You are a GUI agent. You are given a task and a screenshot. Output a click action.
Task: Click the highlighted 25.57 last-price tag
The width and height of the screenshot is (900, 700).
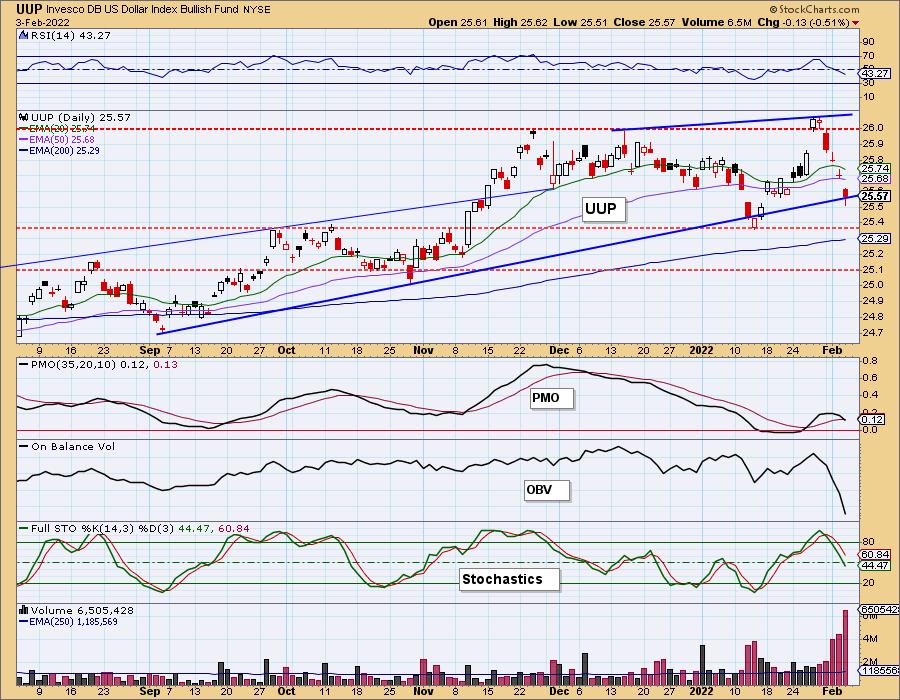coord(875,196)
